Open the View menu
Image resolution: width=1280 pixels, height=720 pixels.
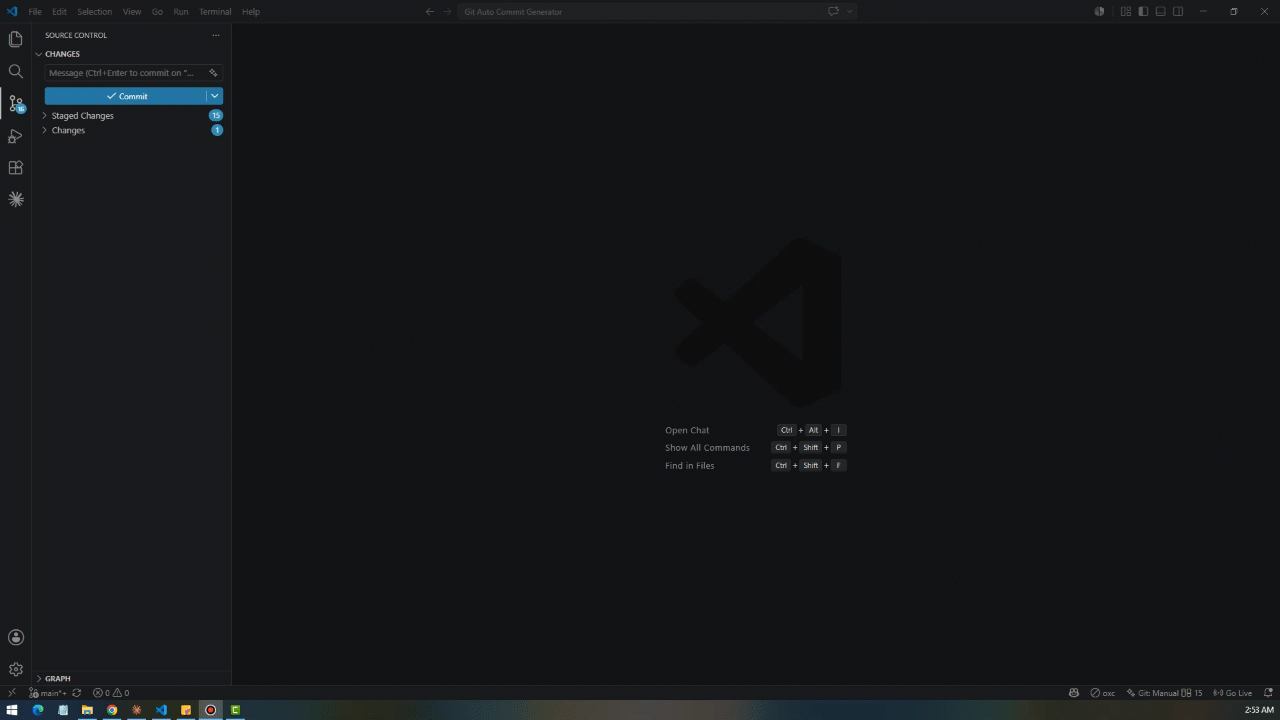pyautogui.click(x=132, y=12)
